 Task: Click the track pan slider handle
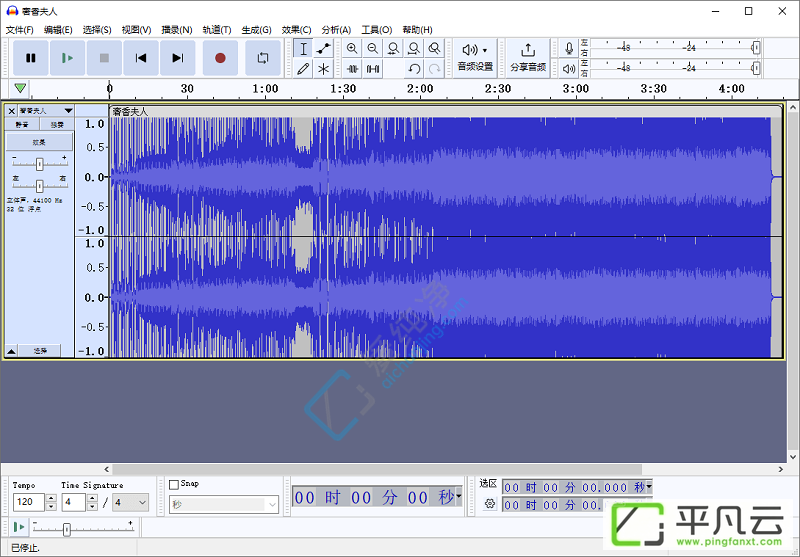click(x=39, y=185)
